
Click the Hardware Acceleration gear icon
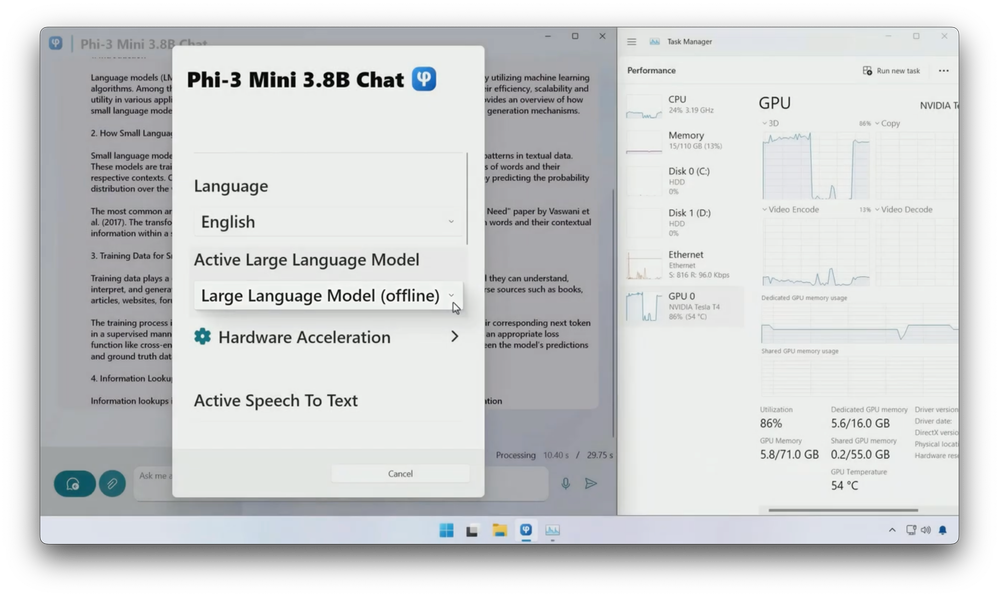coord(203,336)
